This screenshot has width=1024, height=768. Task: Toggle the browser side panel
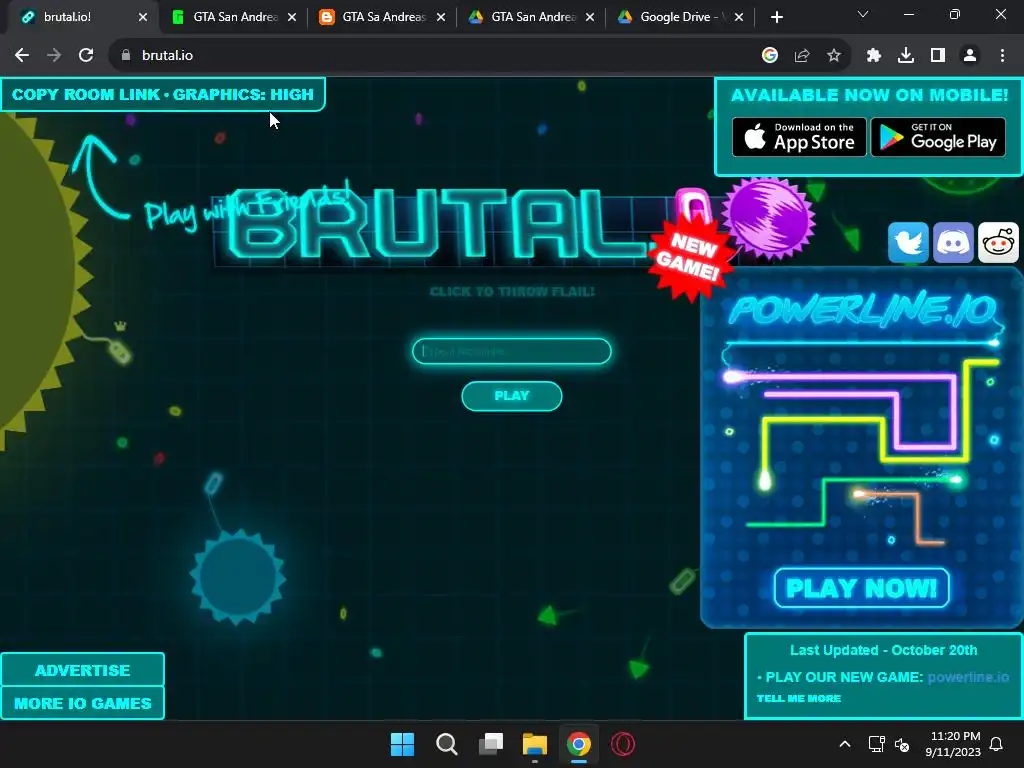[938, 56]
